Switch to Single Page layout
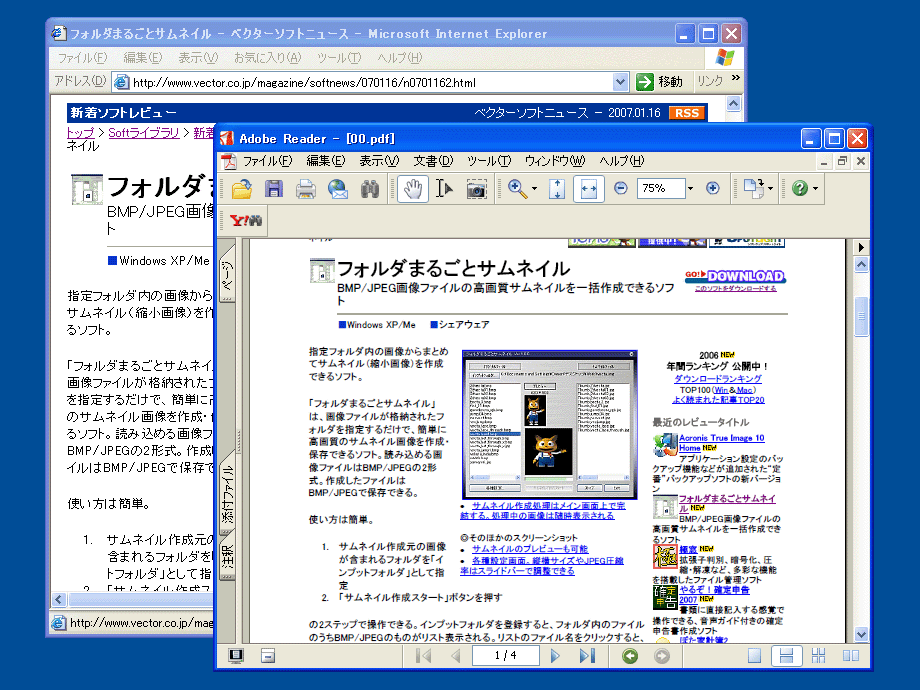 click(x=755, y=655)
